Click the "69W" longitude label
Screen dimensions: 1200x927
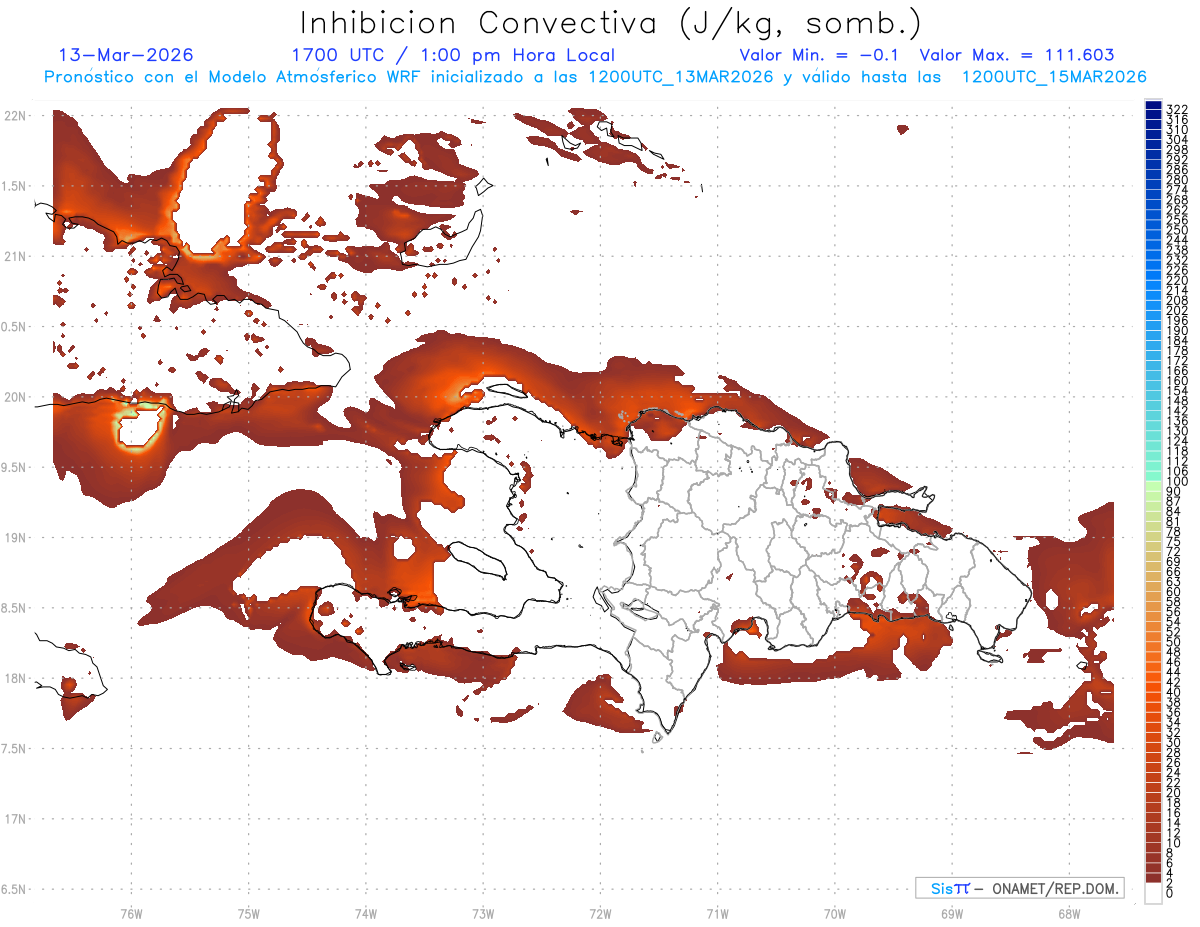point(951,913)
